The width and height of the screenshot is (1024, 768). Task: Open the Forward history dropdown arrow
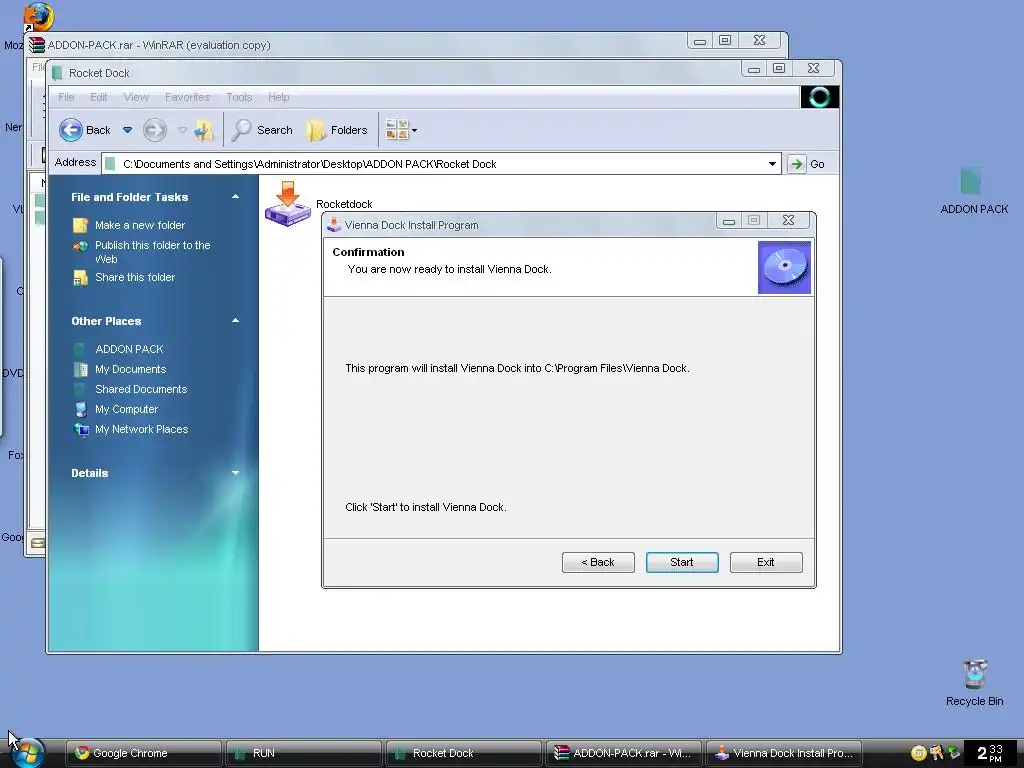click(182, 130)
